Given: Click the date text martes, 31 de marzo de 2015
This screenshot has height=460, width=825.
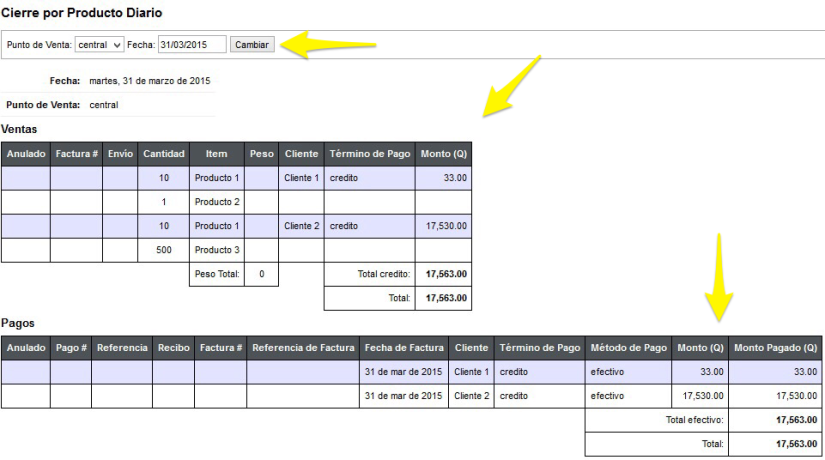Looking at the screenshot, I should (x=149, y=81).
